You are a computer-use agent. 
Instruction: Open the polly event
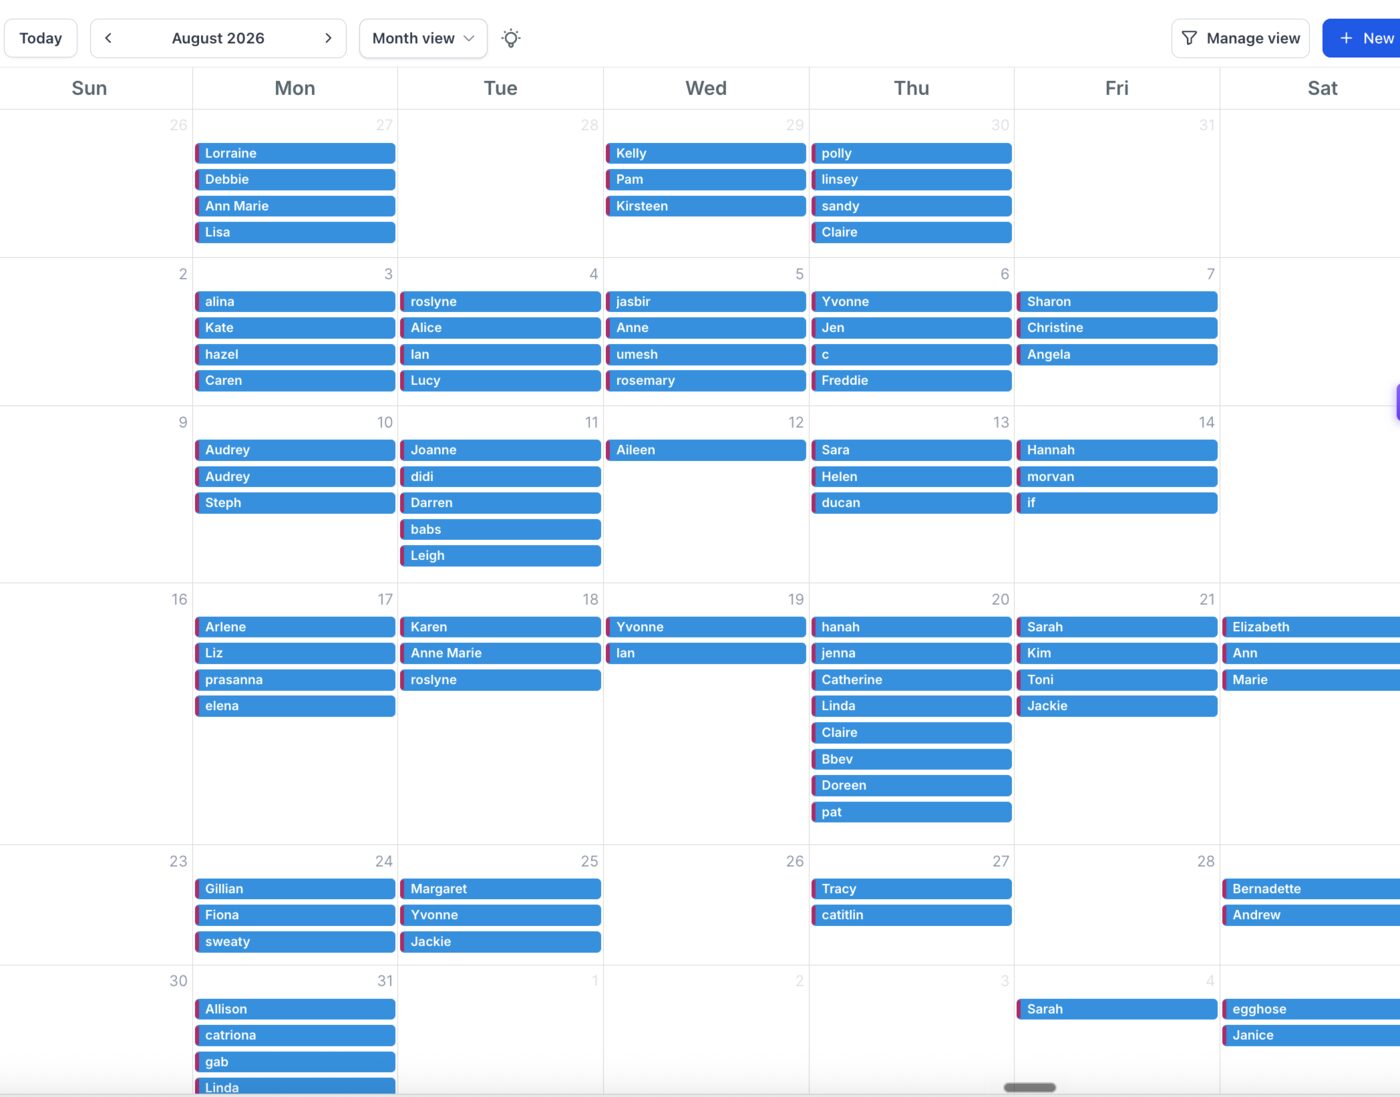click(x=911, y=153)
